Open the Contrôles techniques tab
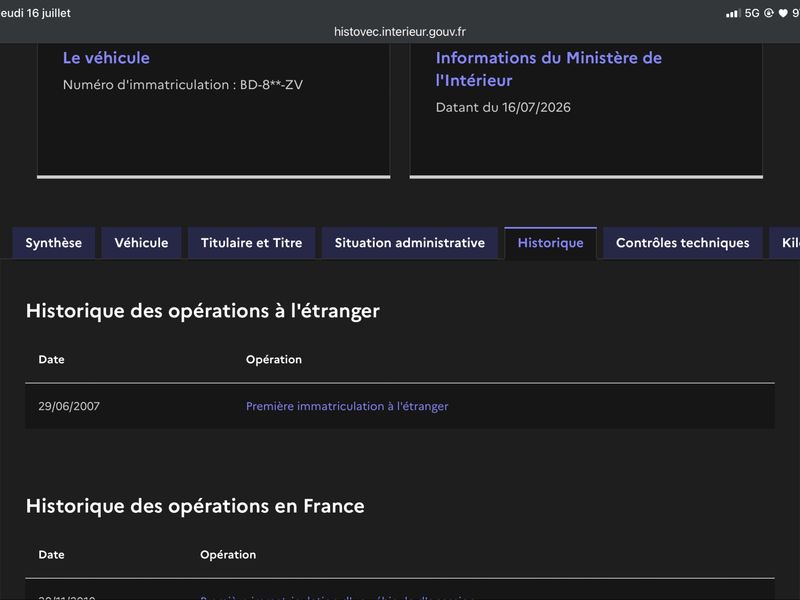This screenshot has height=600, width=800. 683,243
